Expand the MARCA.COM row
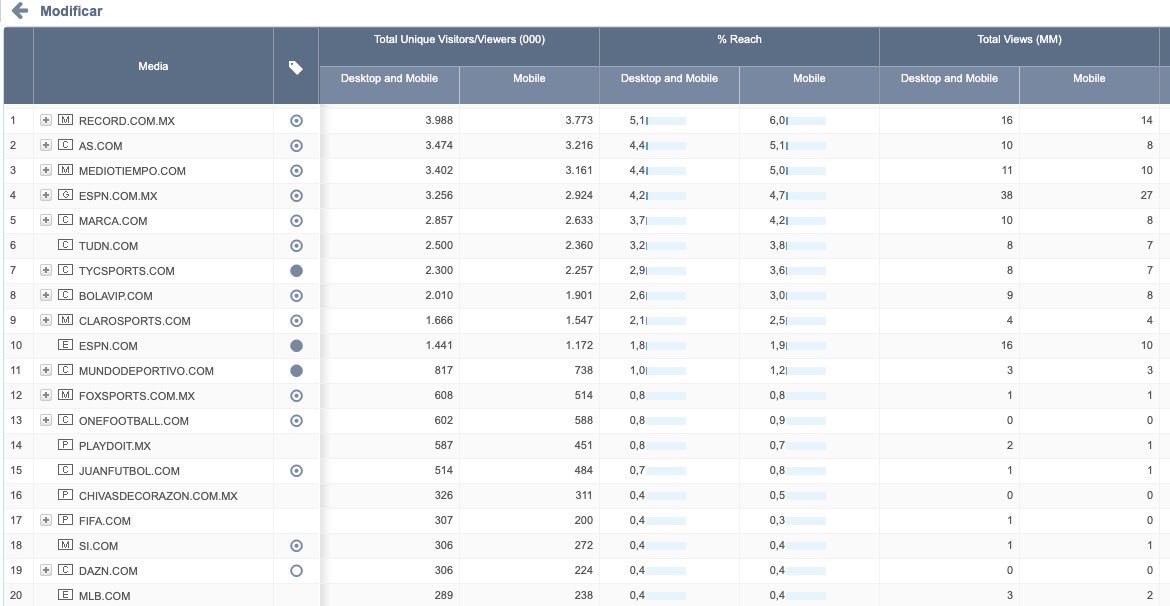The width and height of the screenshot is (1170, 606). 46,220
